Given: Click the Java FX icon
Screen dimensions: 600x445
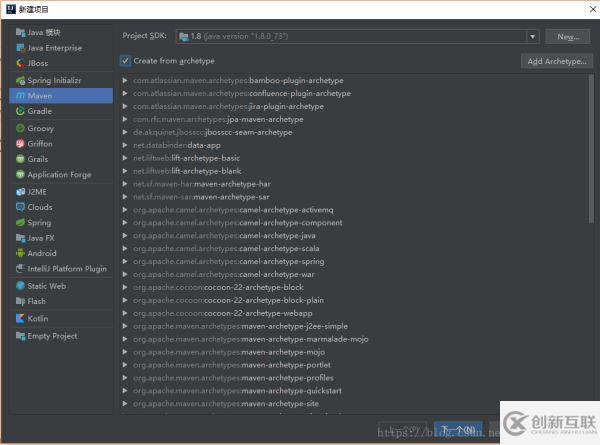Looking at the screenshot, I should tap(20, 238).
